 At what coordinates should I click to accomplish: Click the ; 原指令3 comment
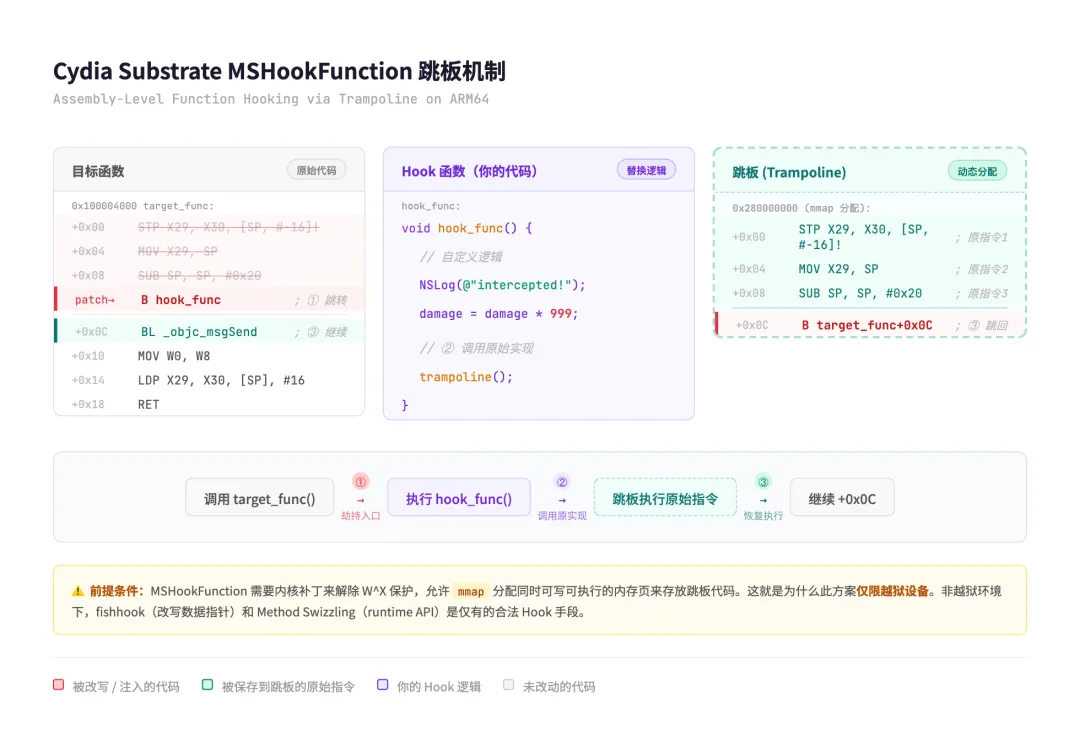tap(982, 293)
